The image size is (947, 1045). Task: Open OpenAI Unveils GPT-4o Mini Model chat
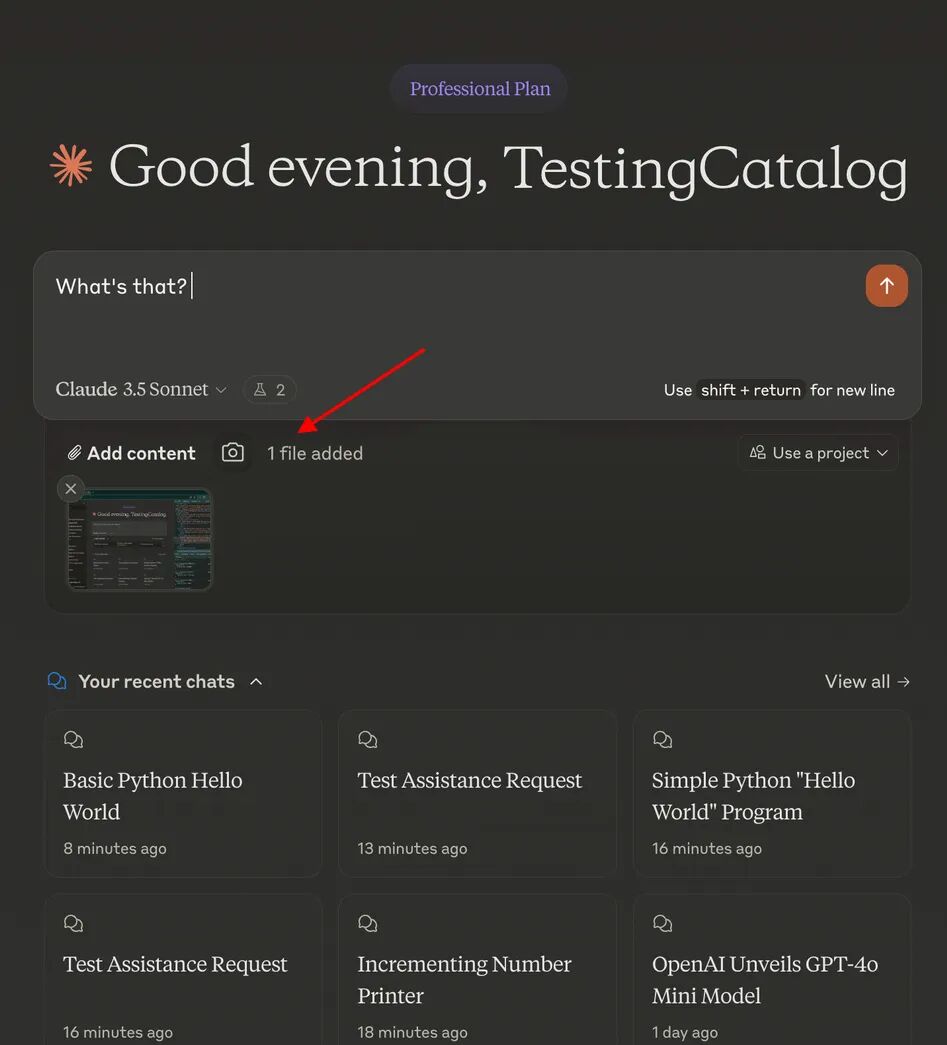pos(772,970)
